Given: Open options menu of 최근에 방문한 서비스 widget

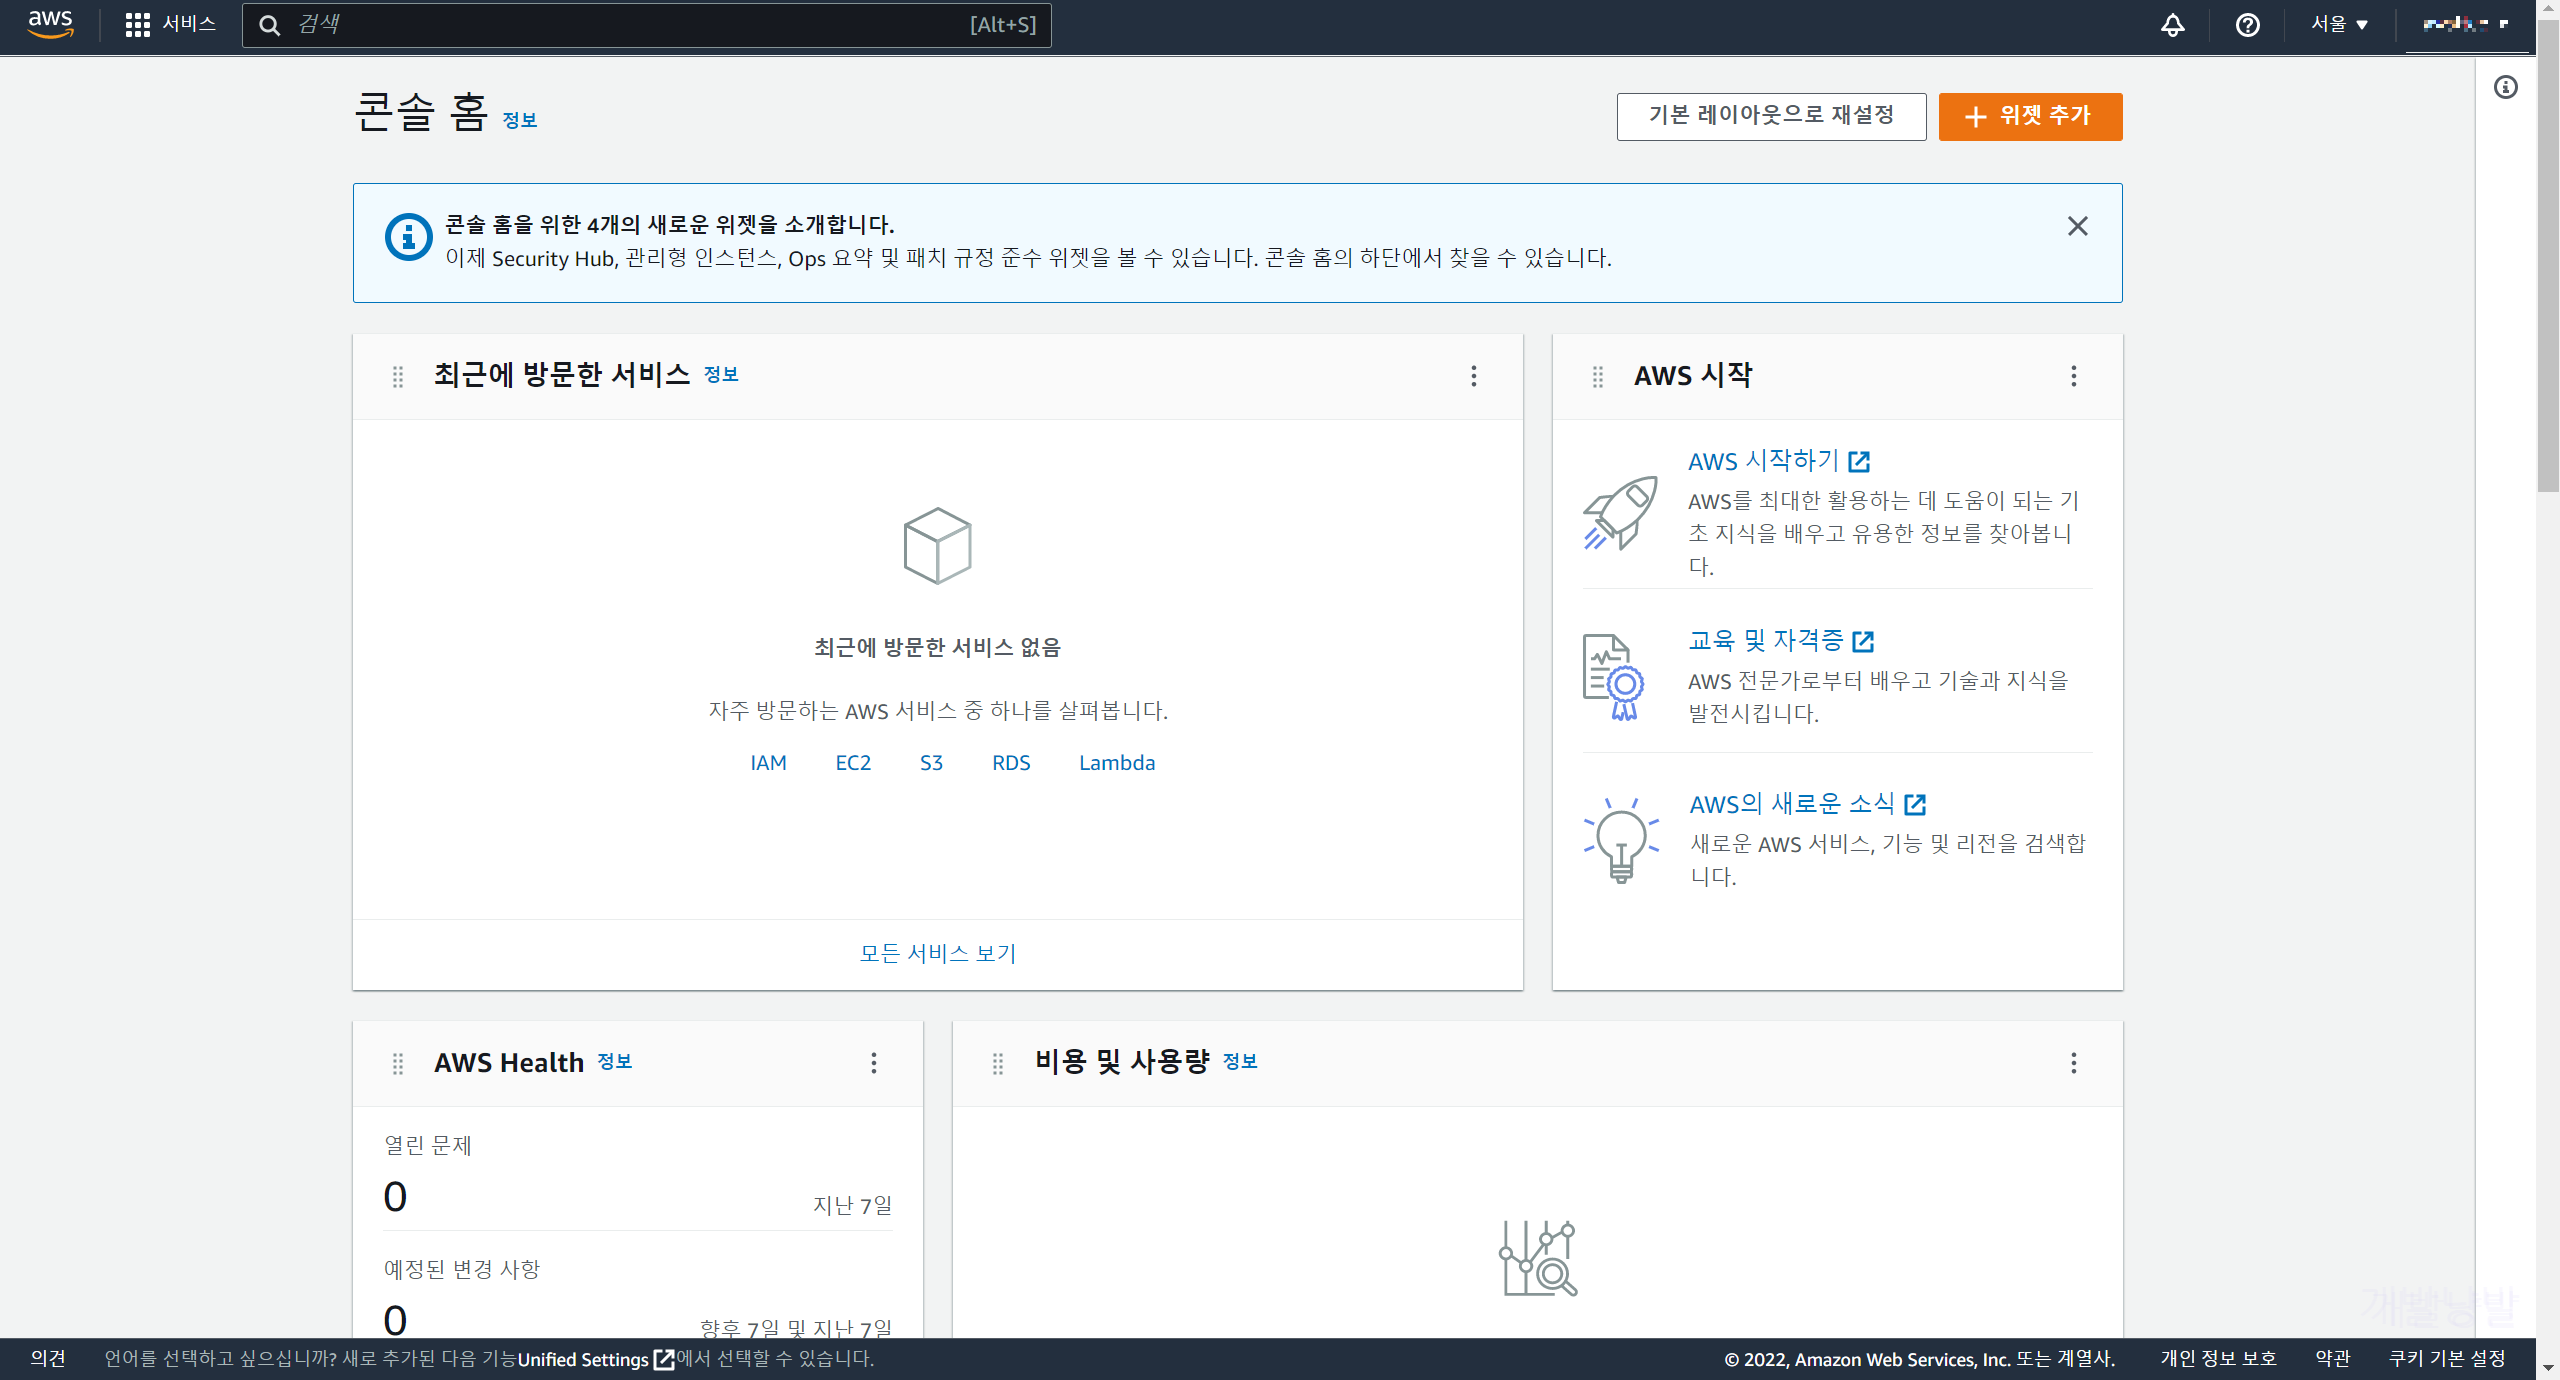Looking at the screenshot, I should [1473, 376].
